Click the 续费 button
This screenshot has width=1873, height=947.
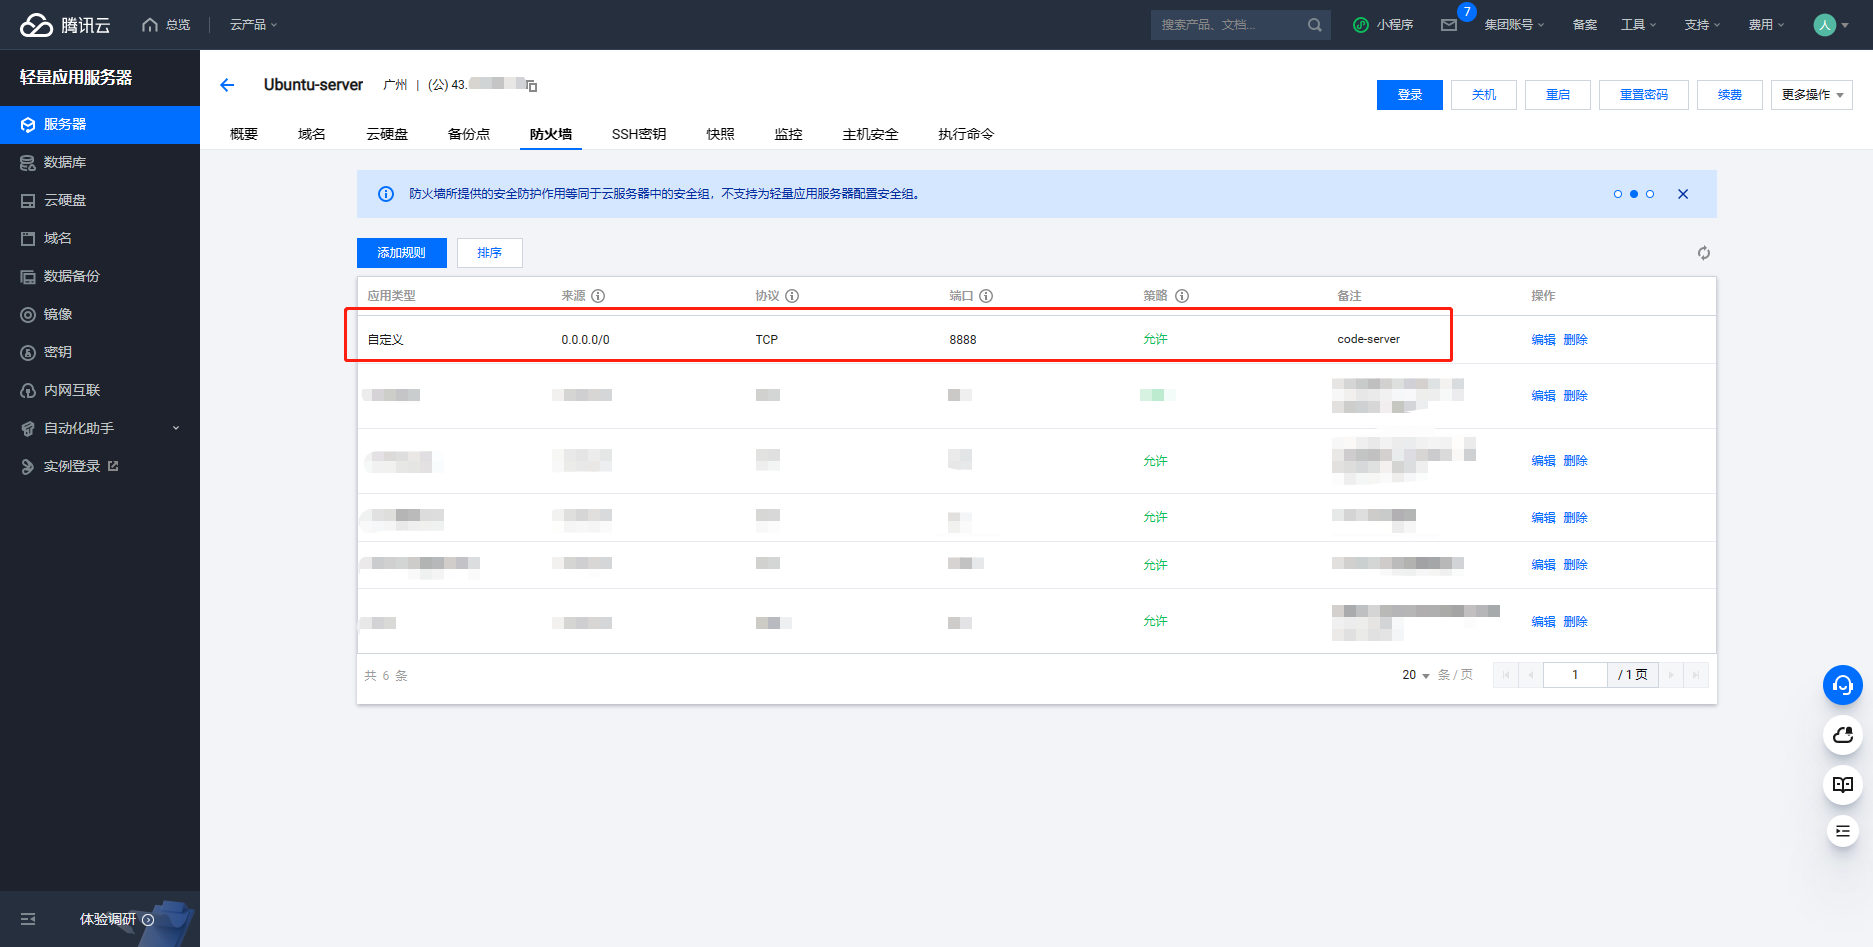(x=1730, y=95)
